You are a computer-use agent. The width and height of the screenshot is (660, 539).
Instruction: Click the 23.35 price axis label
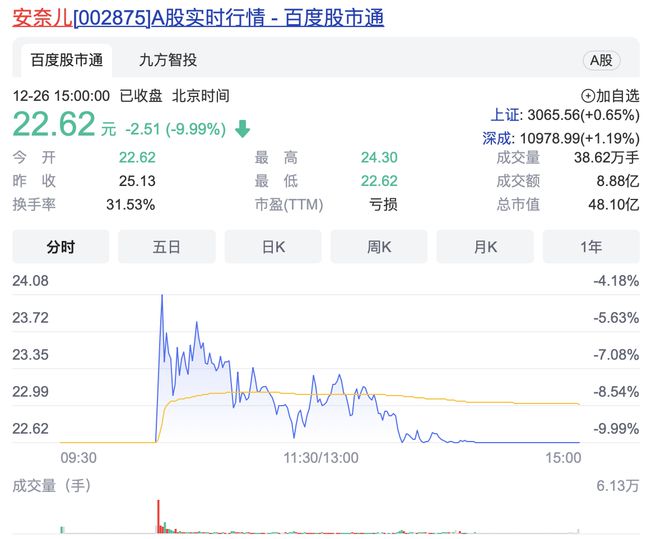(x=30, y=355)
